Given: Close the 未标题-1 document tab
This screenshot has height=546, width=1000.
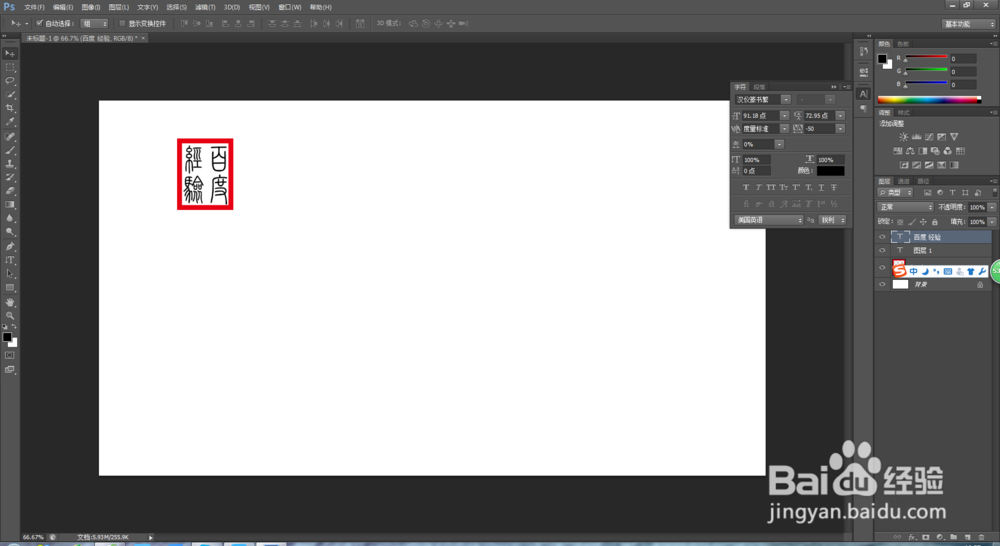Looking at the screenshot, I should point(143,38).
